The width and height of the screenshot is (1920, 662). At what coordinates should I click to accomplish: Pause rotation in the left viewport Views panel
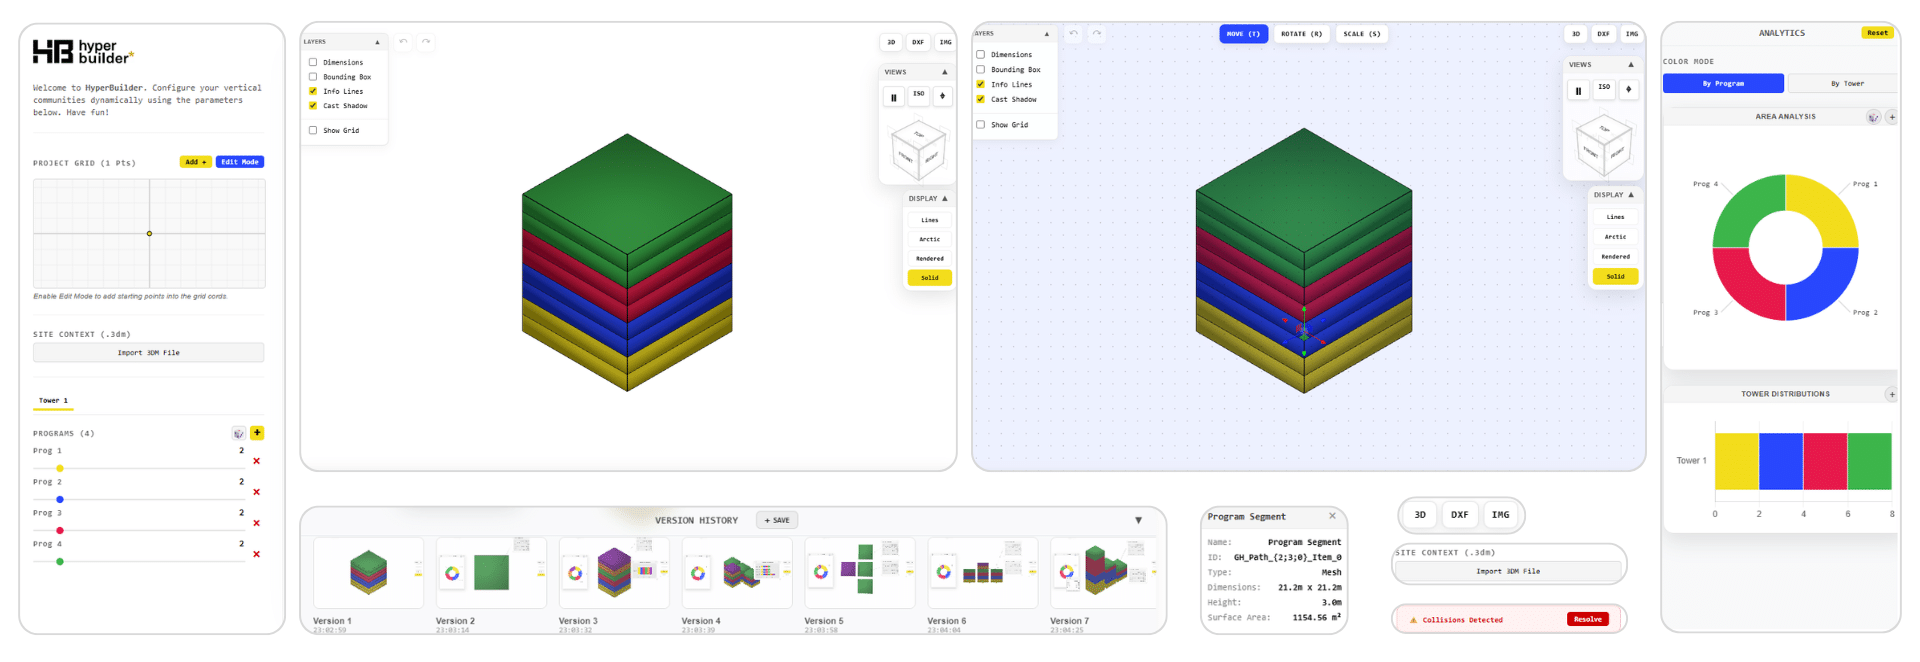click(x=894, y=97)
